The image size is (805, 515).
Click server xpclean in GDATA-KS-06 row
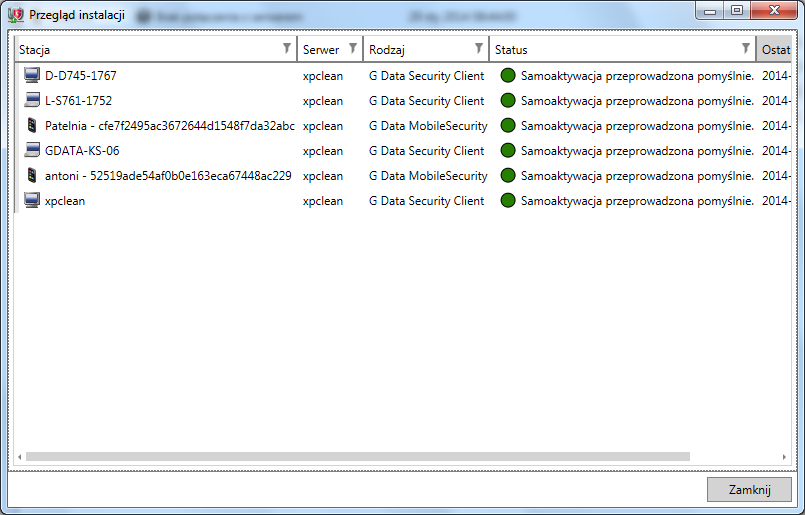point(322,150)
